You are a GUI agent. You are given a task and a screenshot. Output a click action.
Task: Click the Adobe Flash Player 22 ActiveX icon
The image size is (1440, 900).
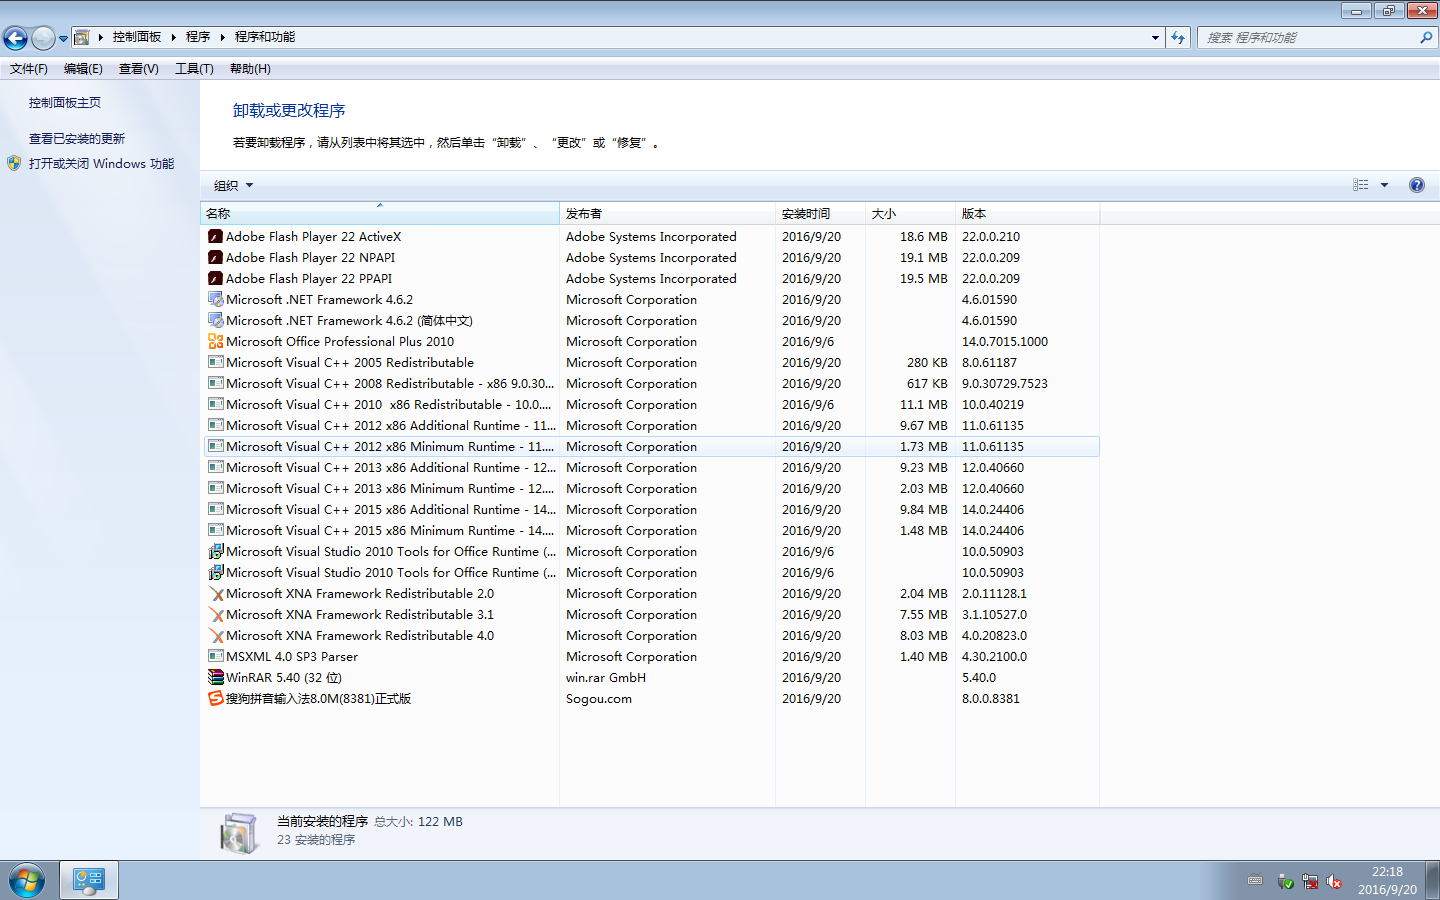(215, 237)
